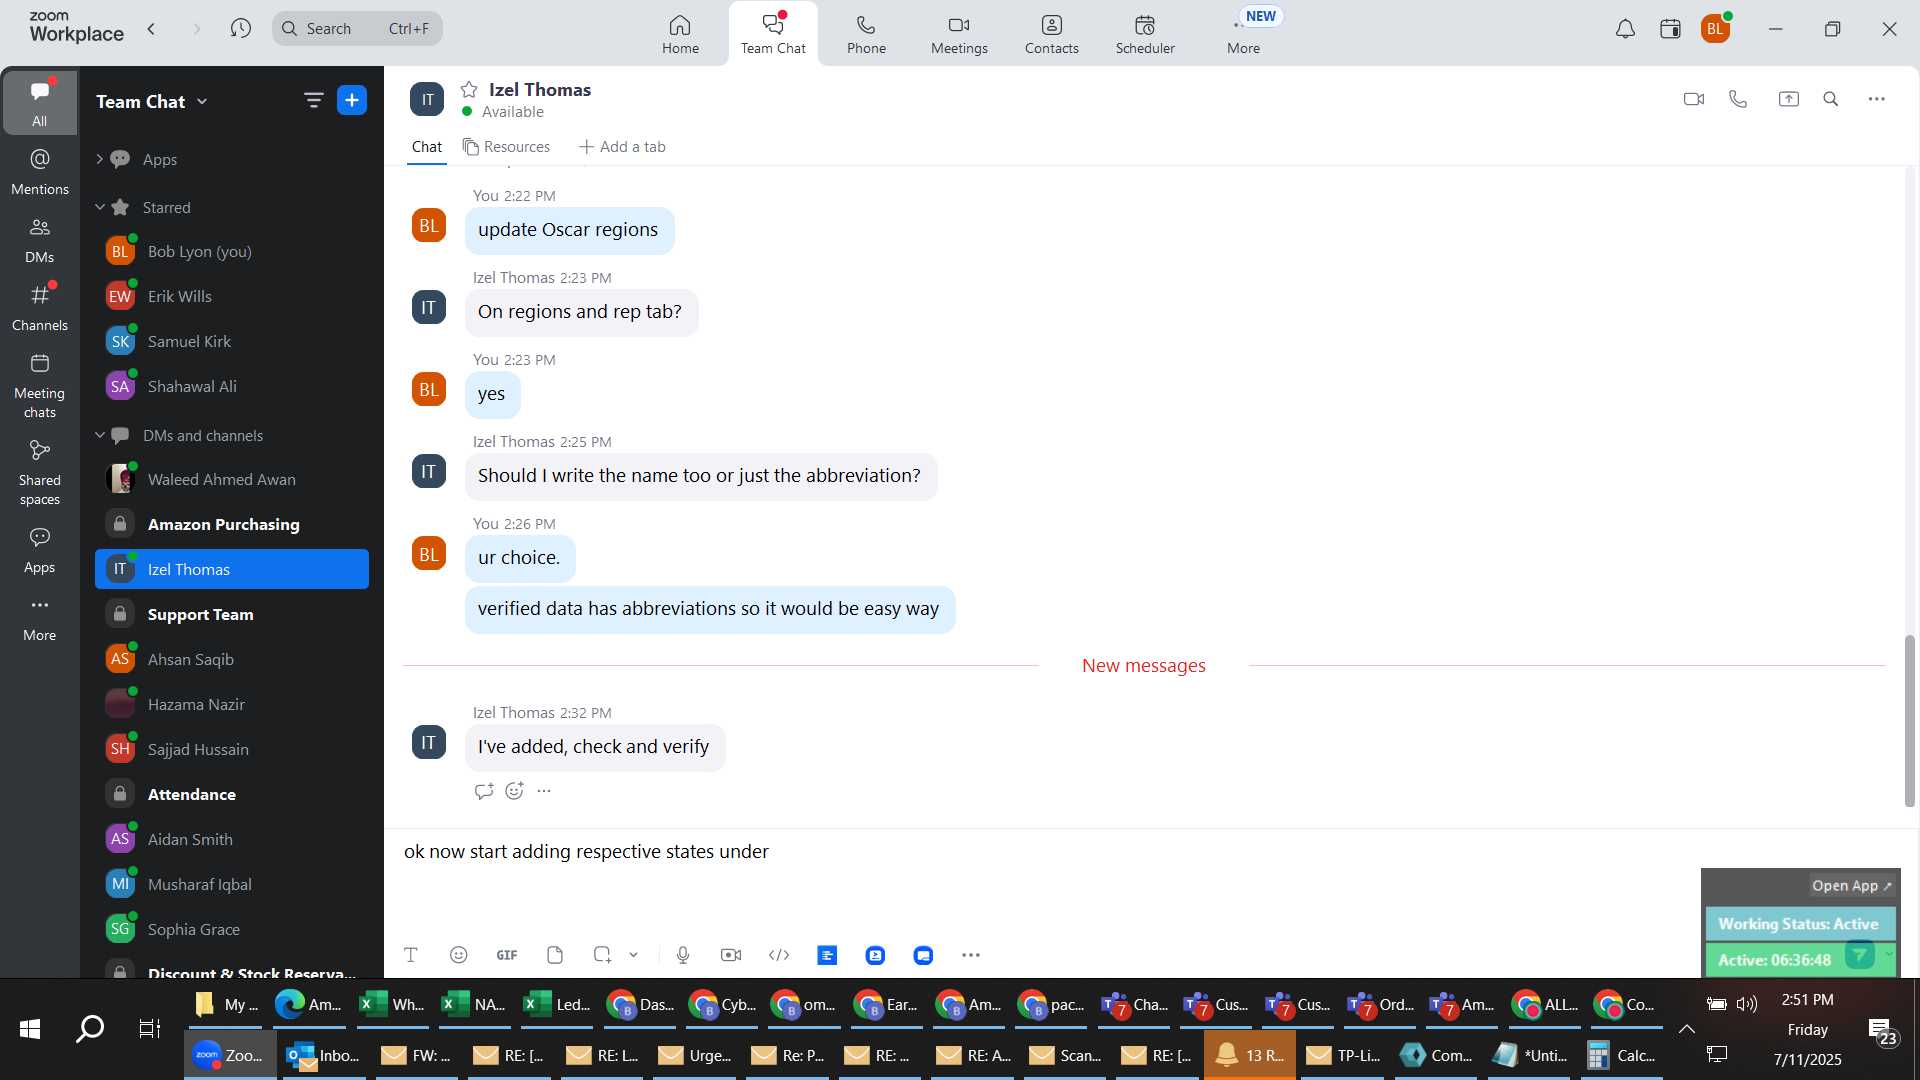Insert a code snippet

(779, 955)
